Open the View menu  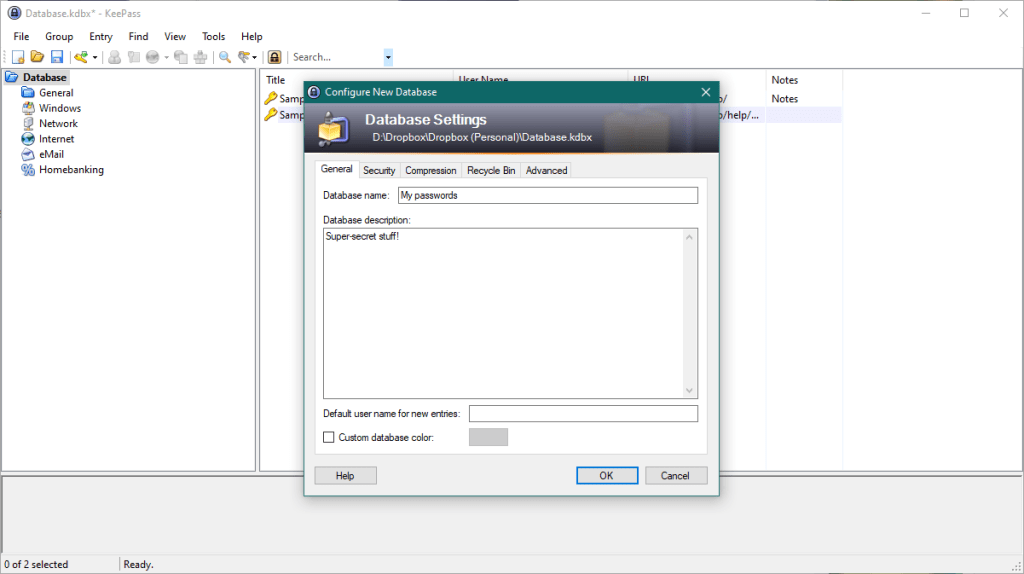(174, 37)
